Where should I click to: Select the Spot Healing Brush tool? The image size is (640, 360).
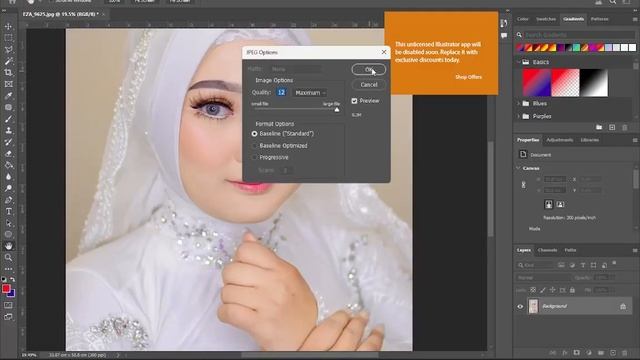[8, 107]
